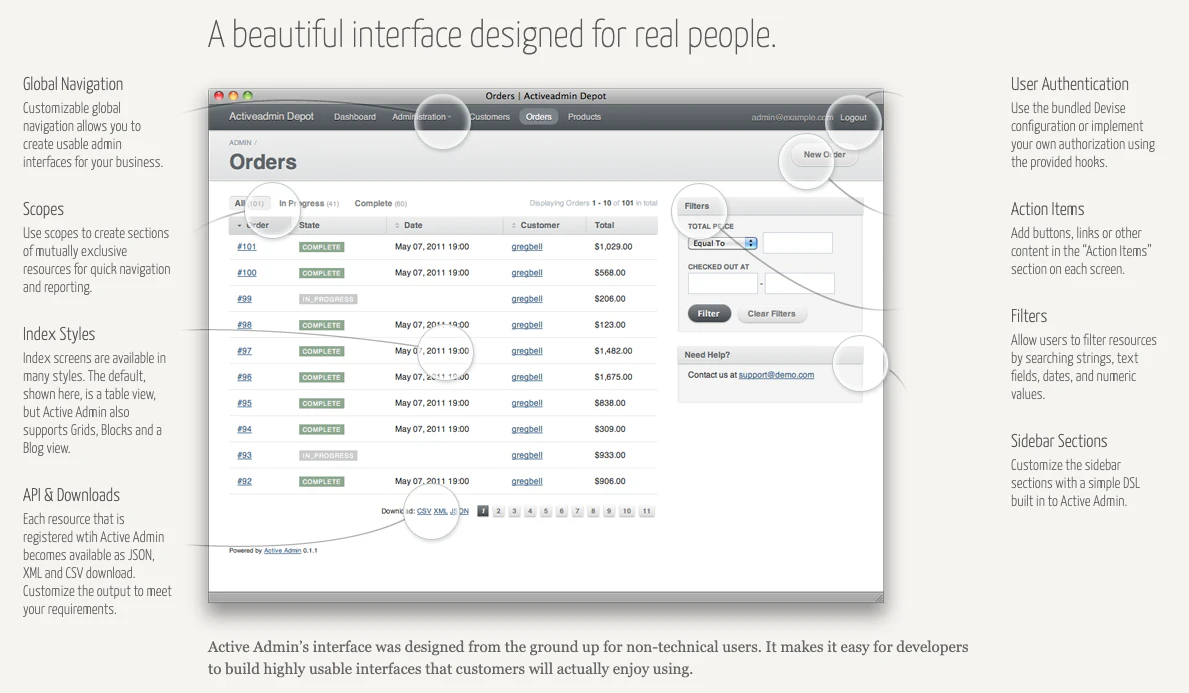Open the Dashboard menu item
1189x693 pixels.
[355, 117]
